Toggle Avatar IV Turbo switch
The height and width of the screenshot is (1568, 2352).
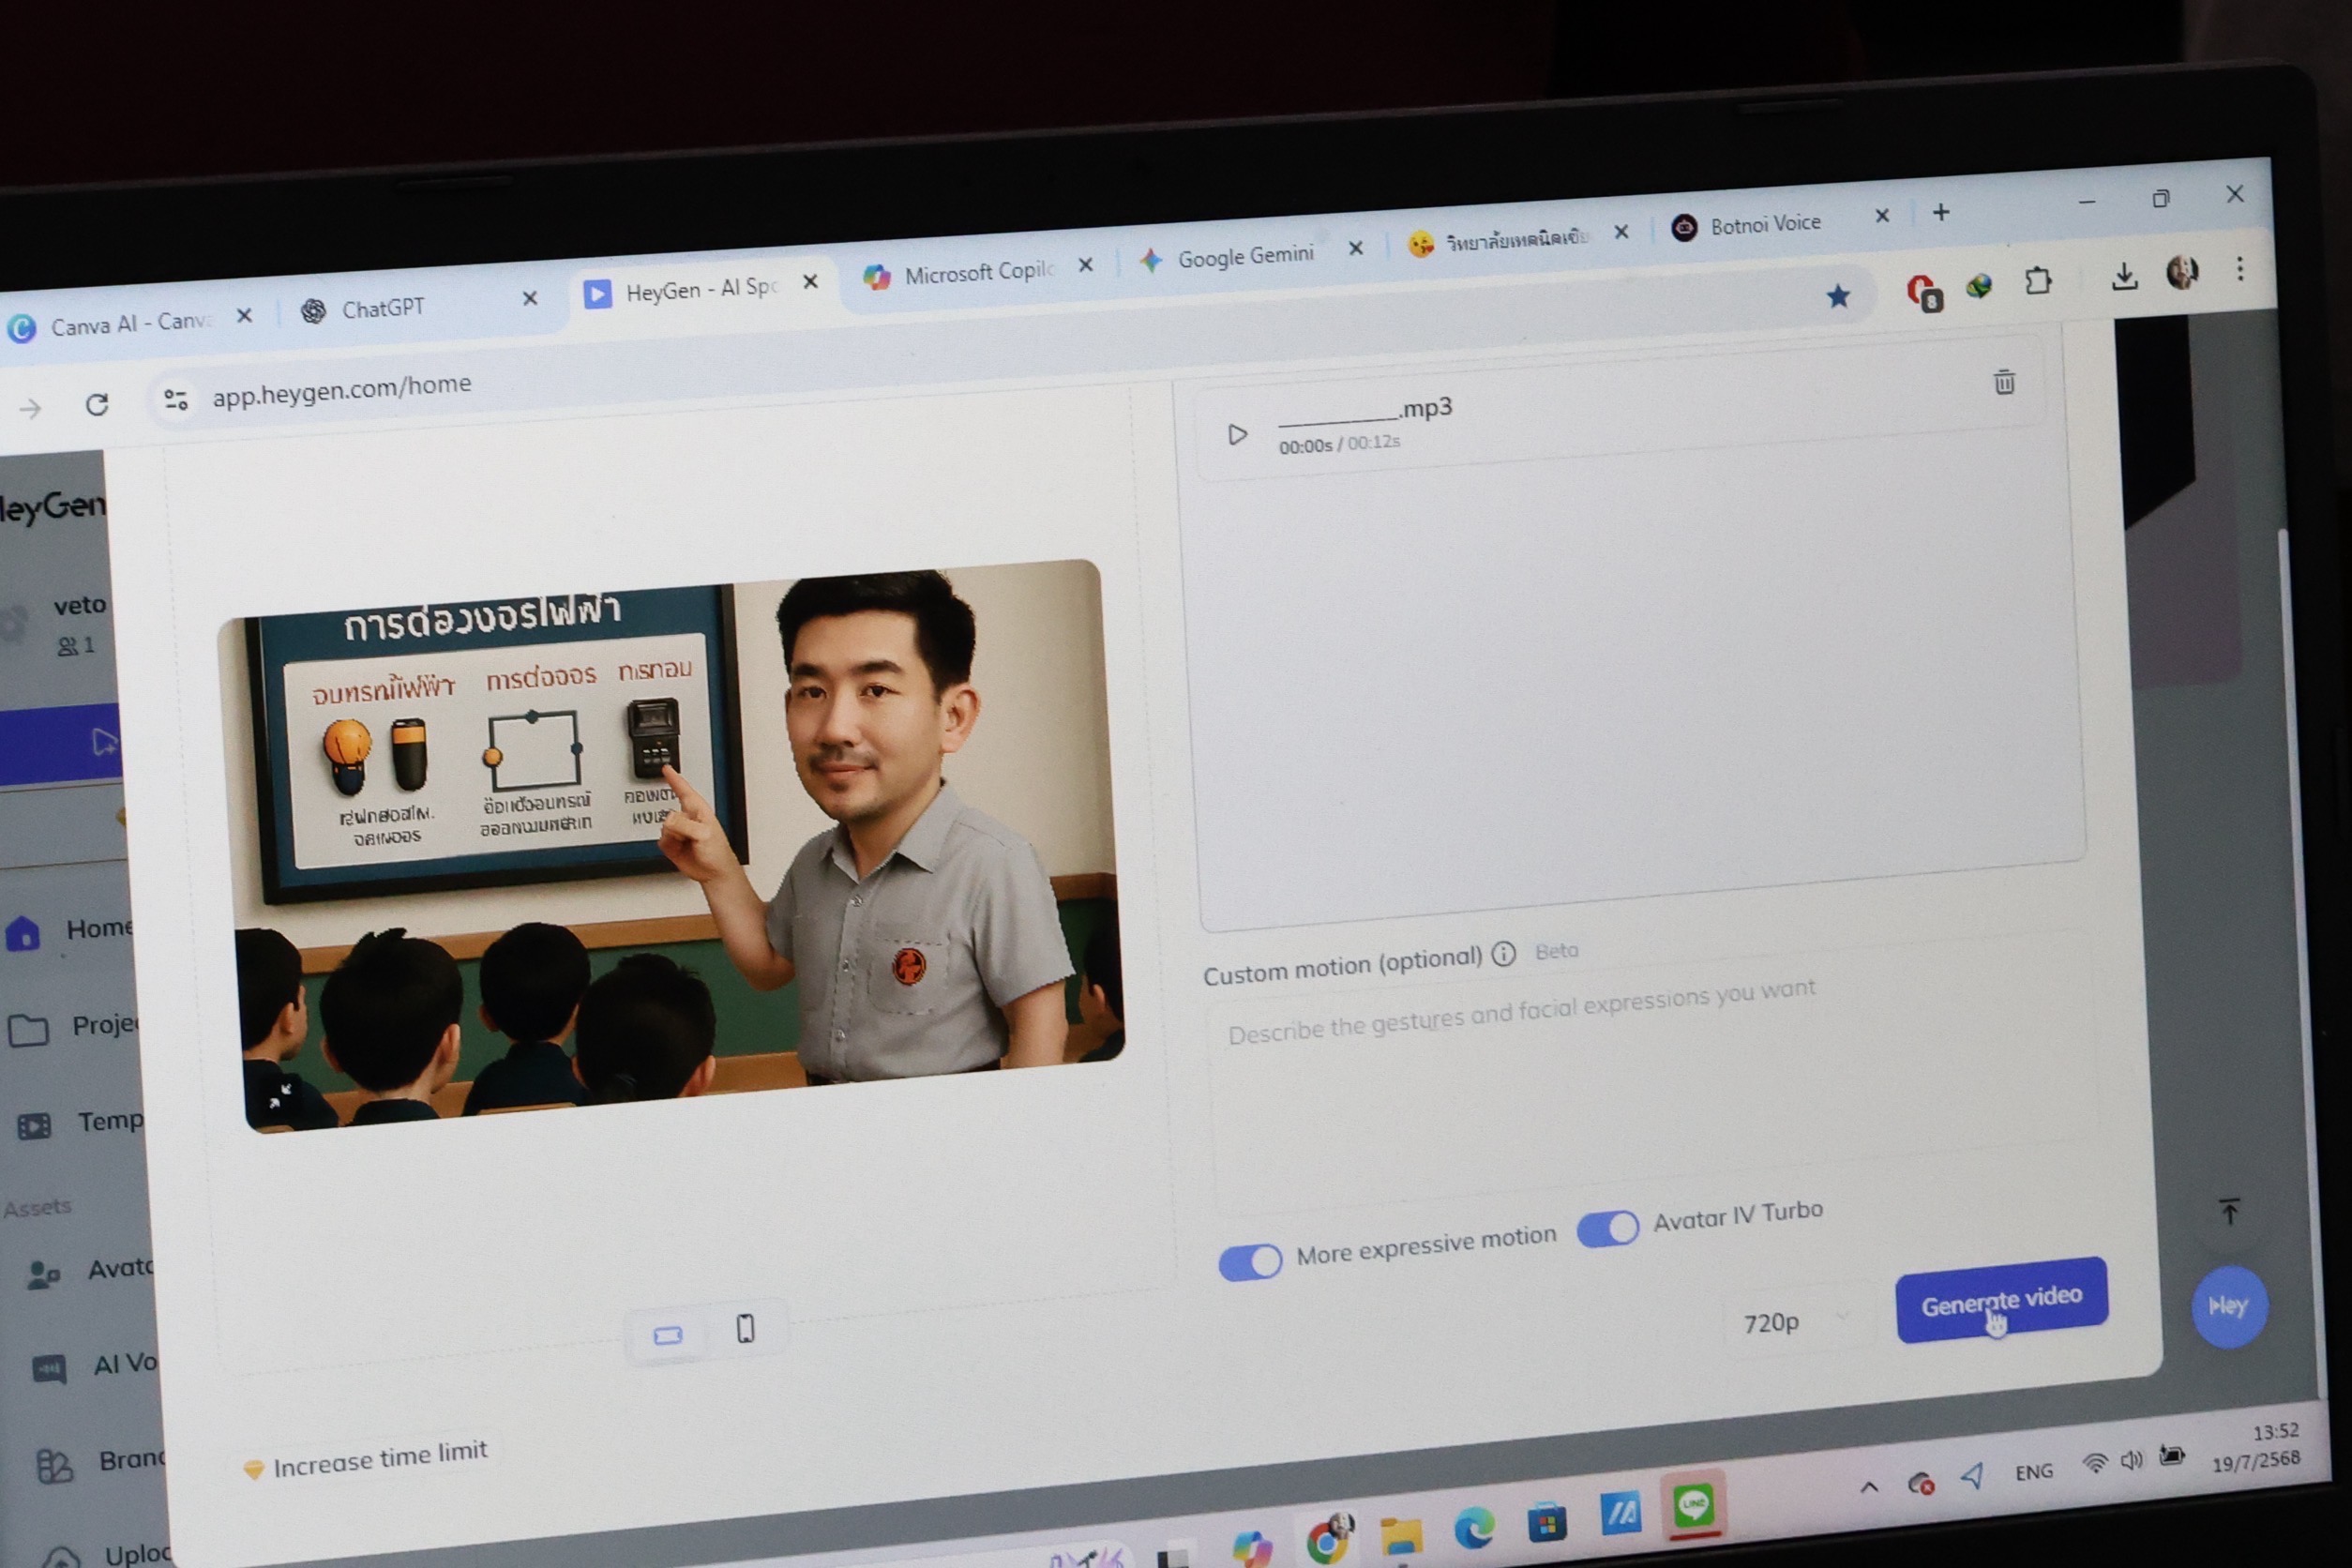[x=1607, y=1228]
